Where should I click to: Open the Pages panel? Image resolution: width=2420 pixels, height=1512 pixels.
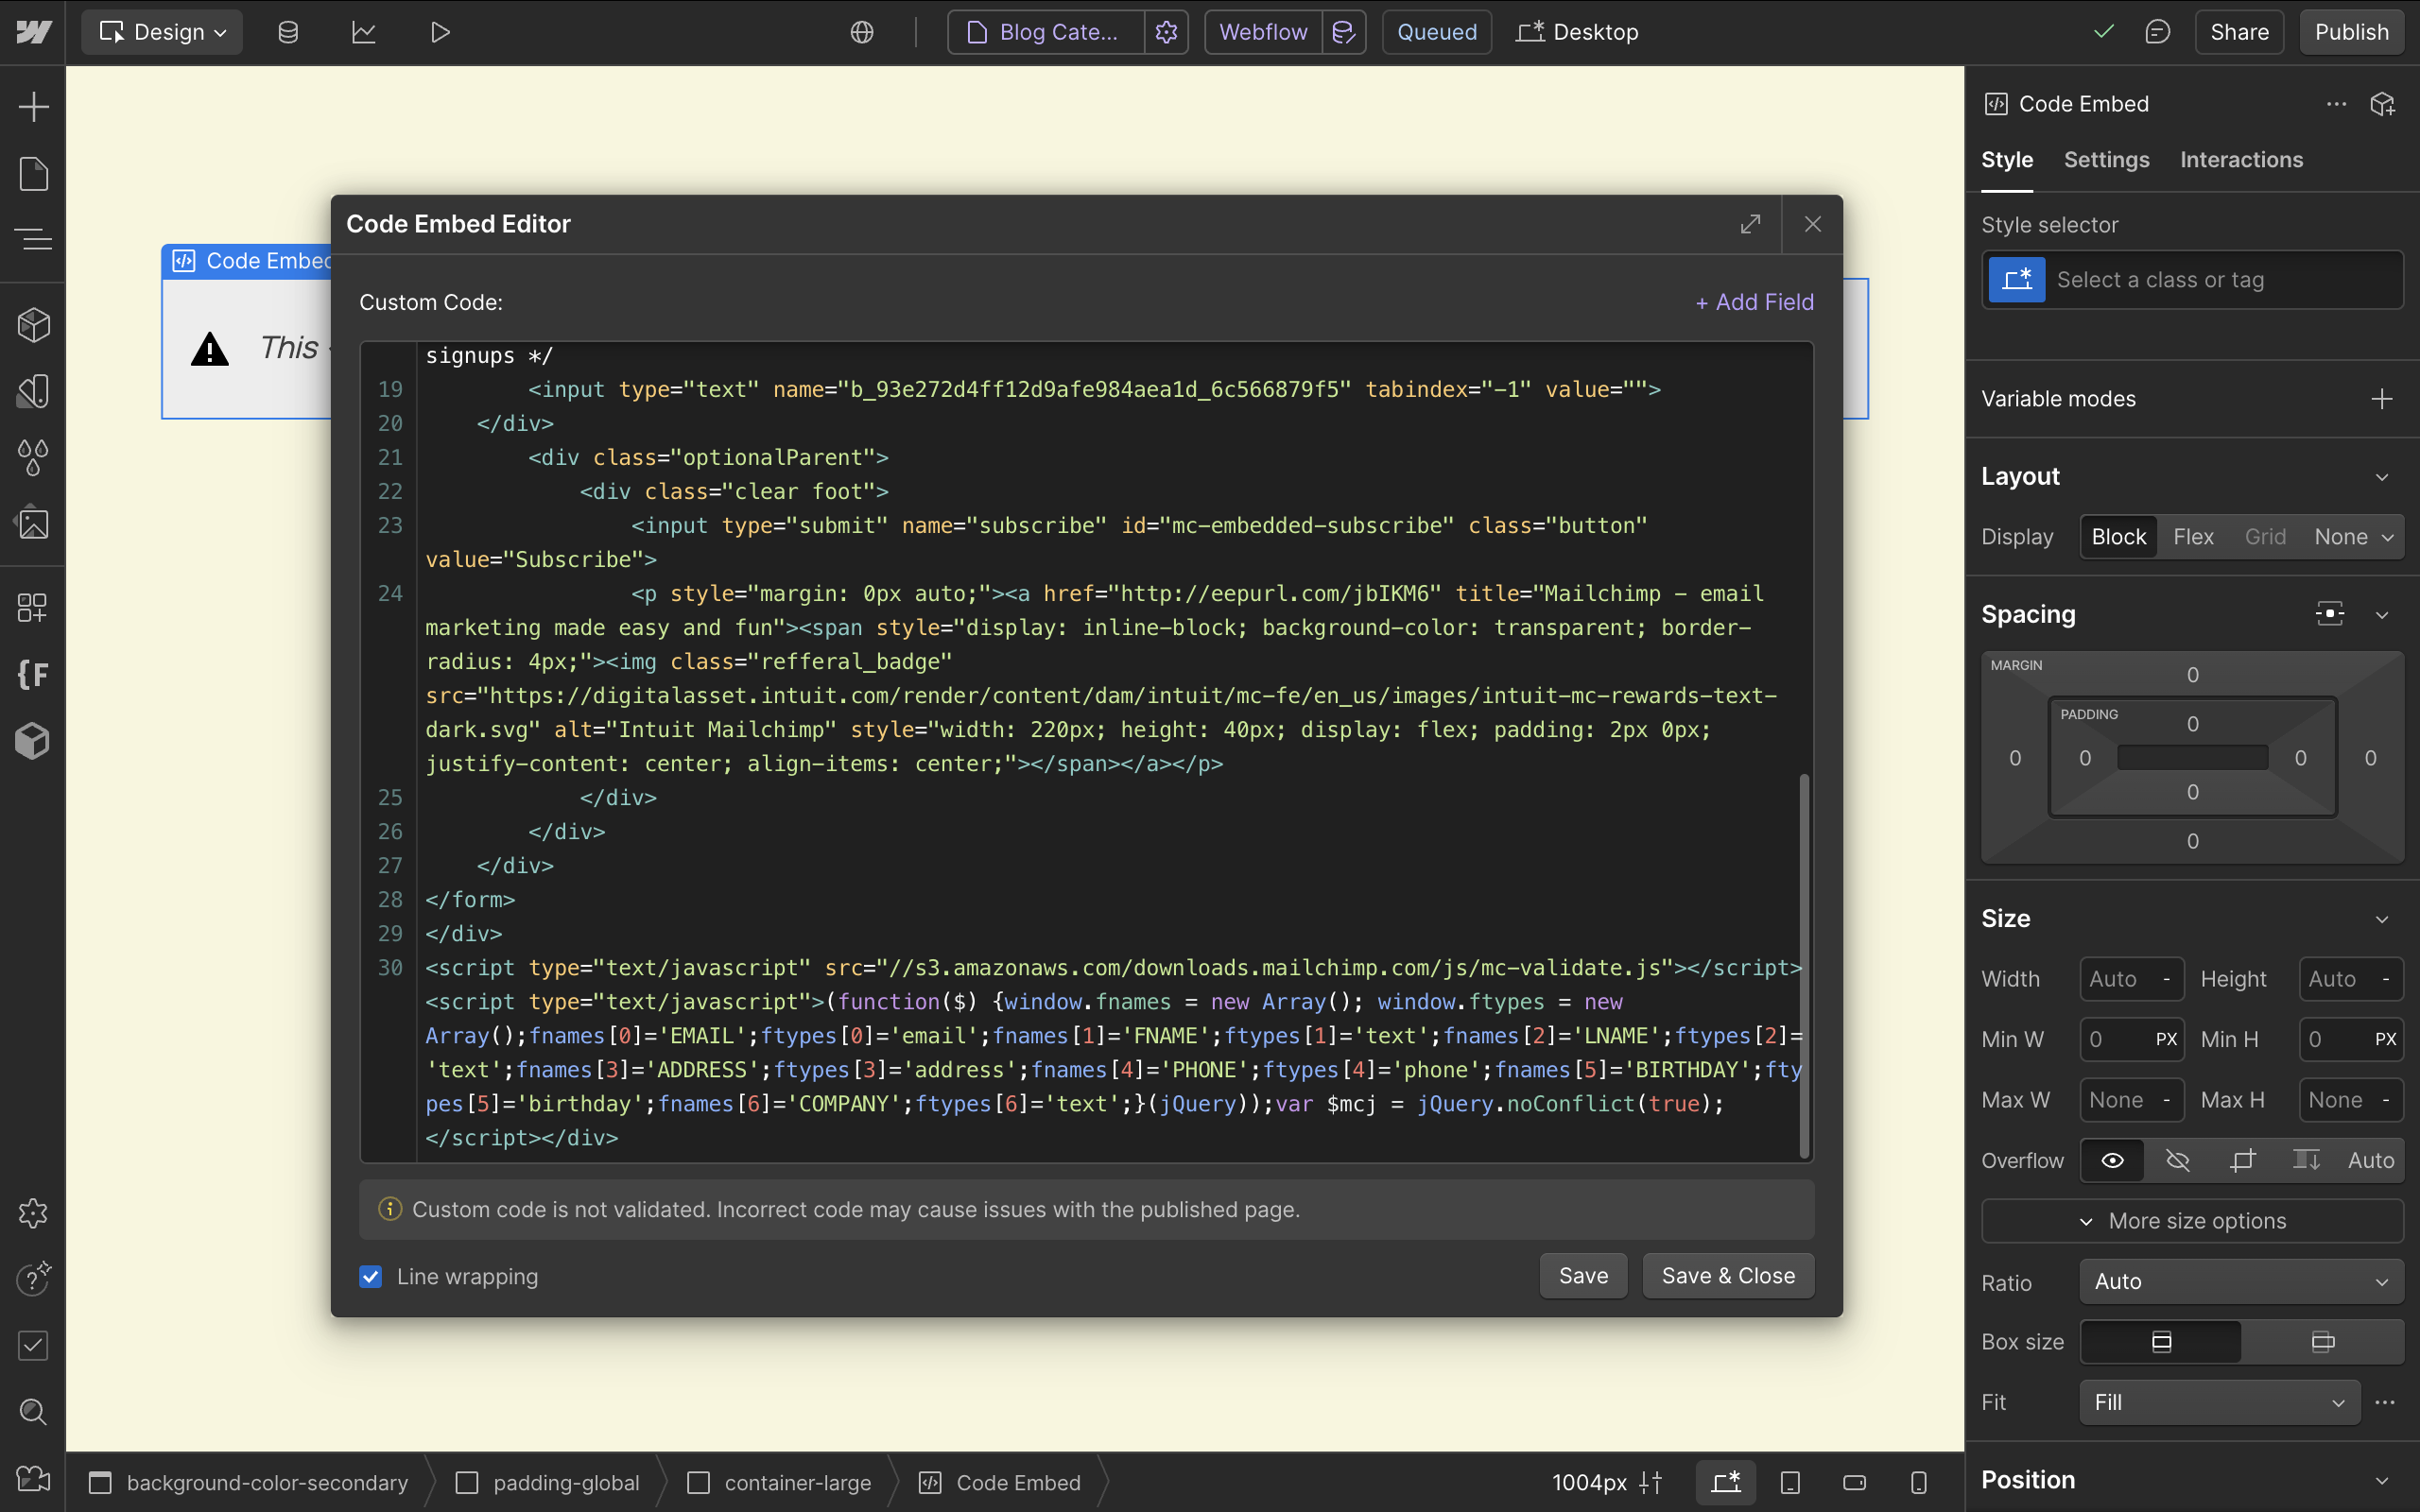click(x=33, y=174)
